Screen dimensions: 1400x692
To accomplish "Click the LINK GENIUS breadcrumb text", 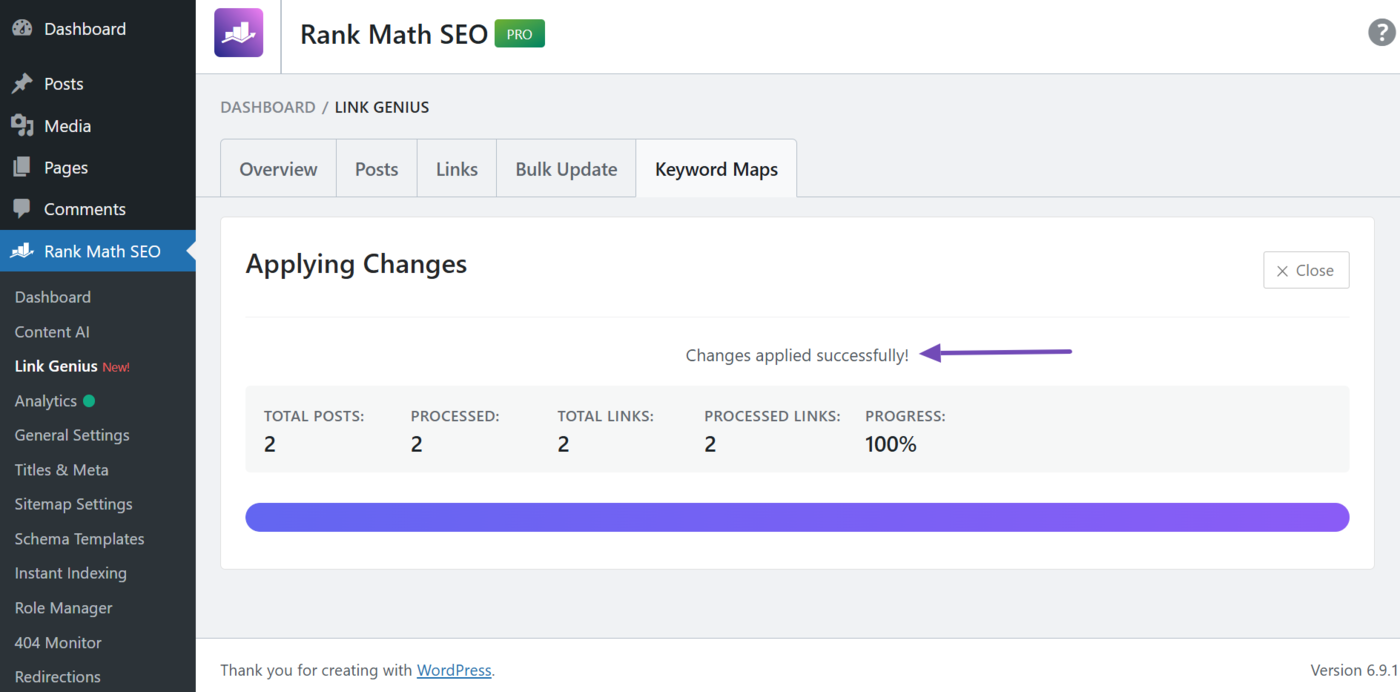I will click(x=382, y=107).
